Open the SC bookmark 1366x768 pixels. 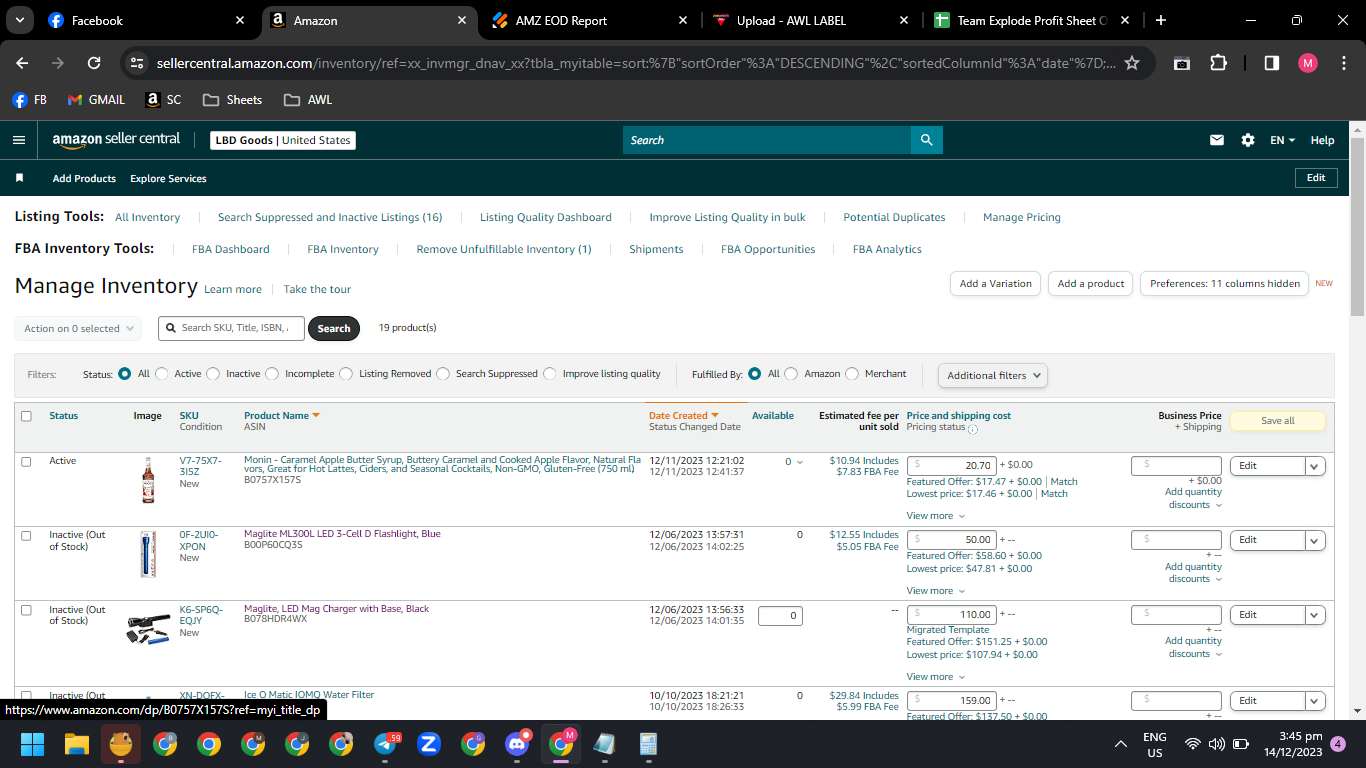[164, 100]
